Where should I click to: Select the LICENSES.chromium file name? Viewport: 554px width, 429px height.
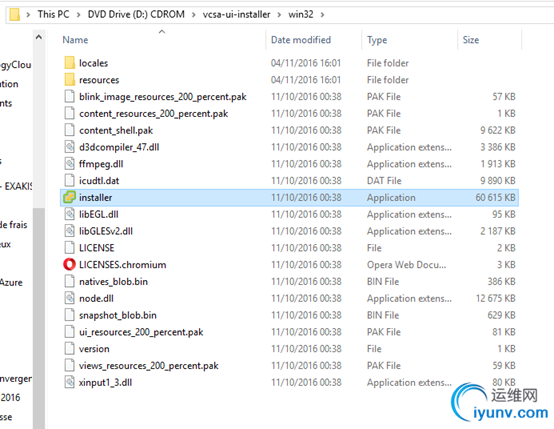(122, 265)
